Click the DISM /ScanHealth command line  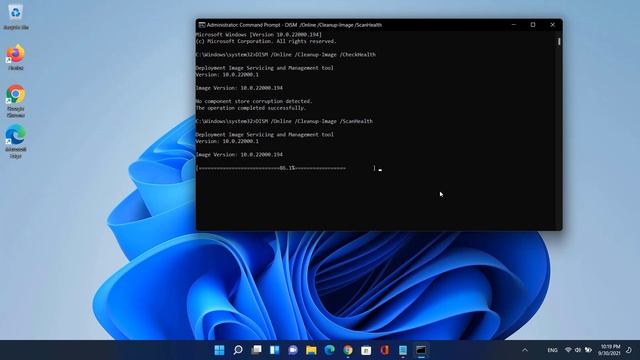click(x=284, y=121)
